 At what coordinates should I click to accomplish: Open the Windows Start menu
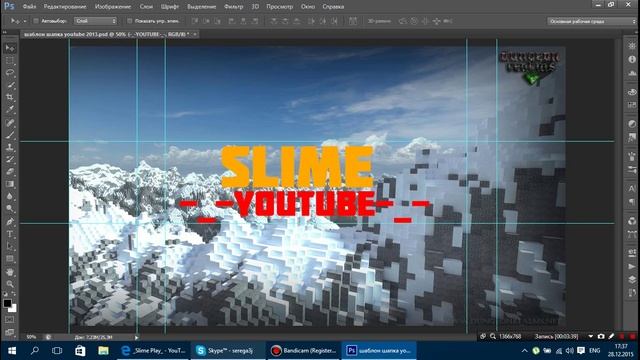[x=11, y=351]
